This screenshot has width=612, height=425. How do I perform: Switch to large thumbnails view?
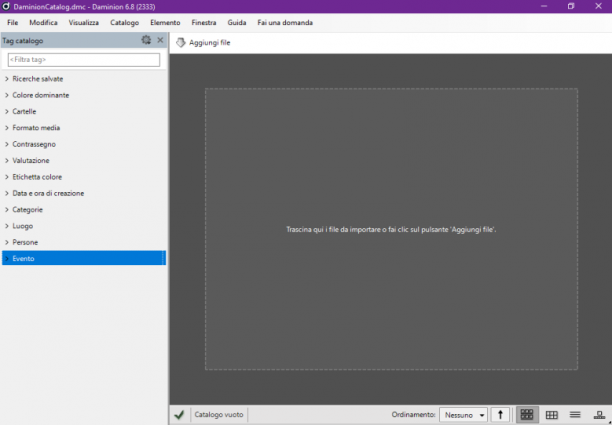point(527,415)
